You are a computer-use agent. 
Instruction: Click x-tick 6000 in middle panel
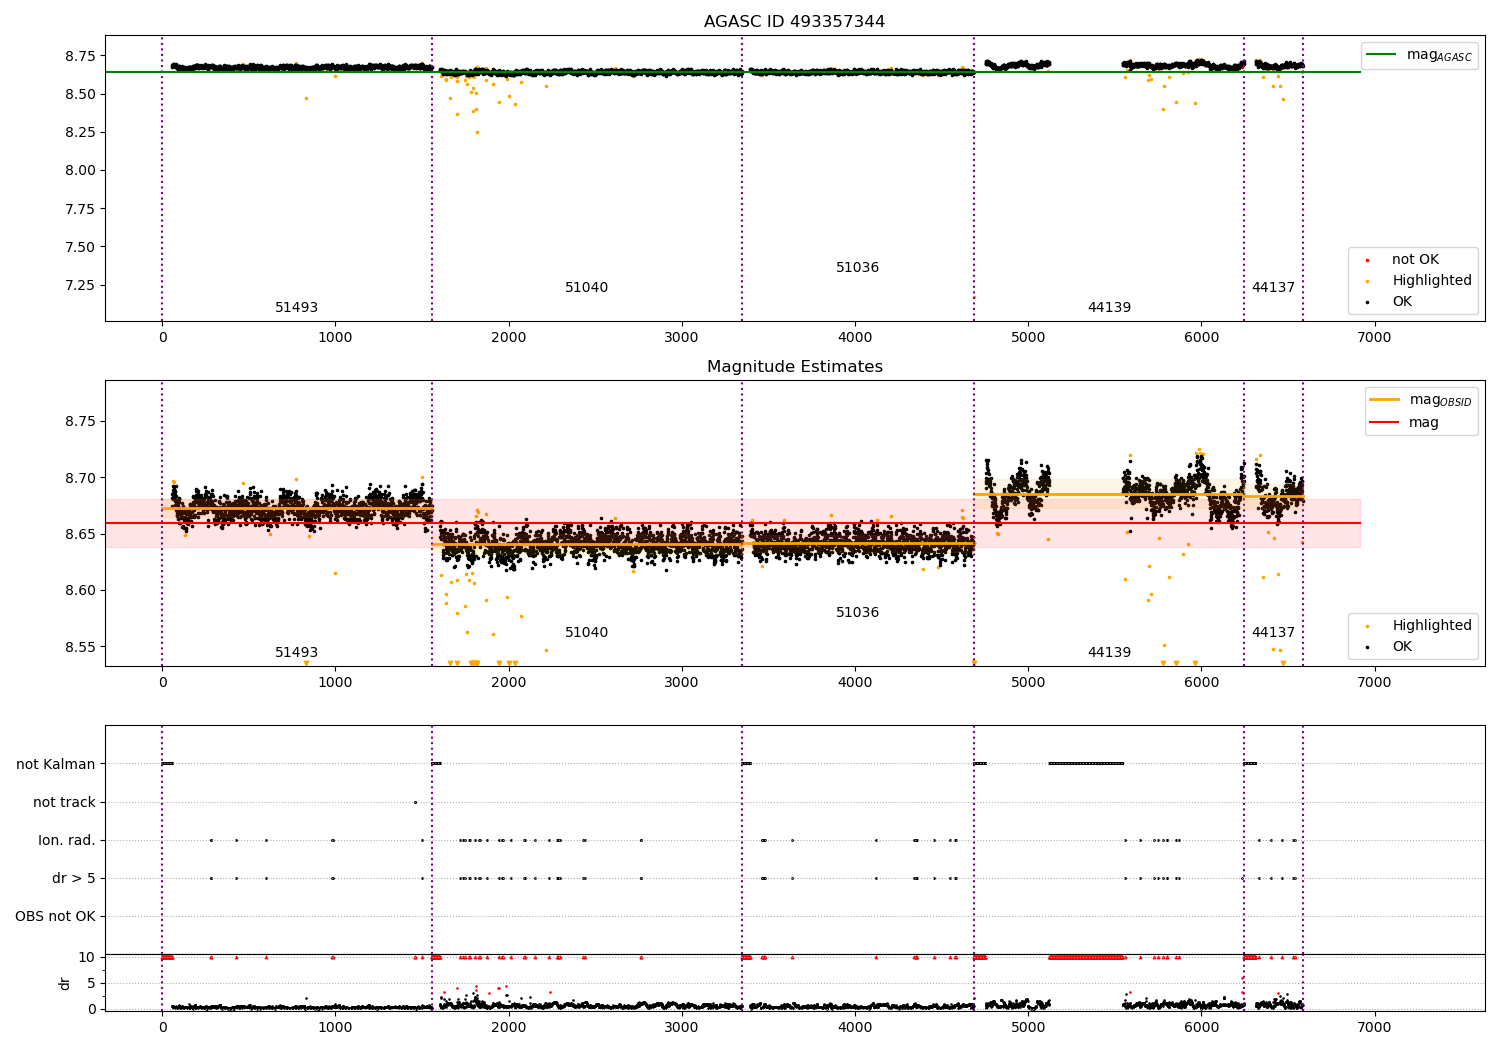[x=1201, y=683]
